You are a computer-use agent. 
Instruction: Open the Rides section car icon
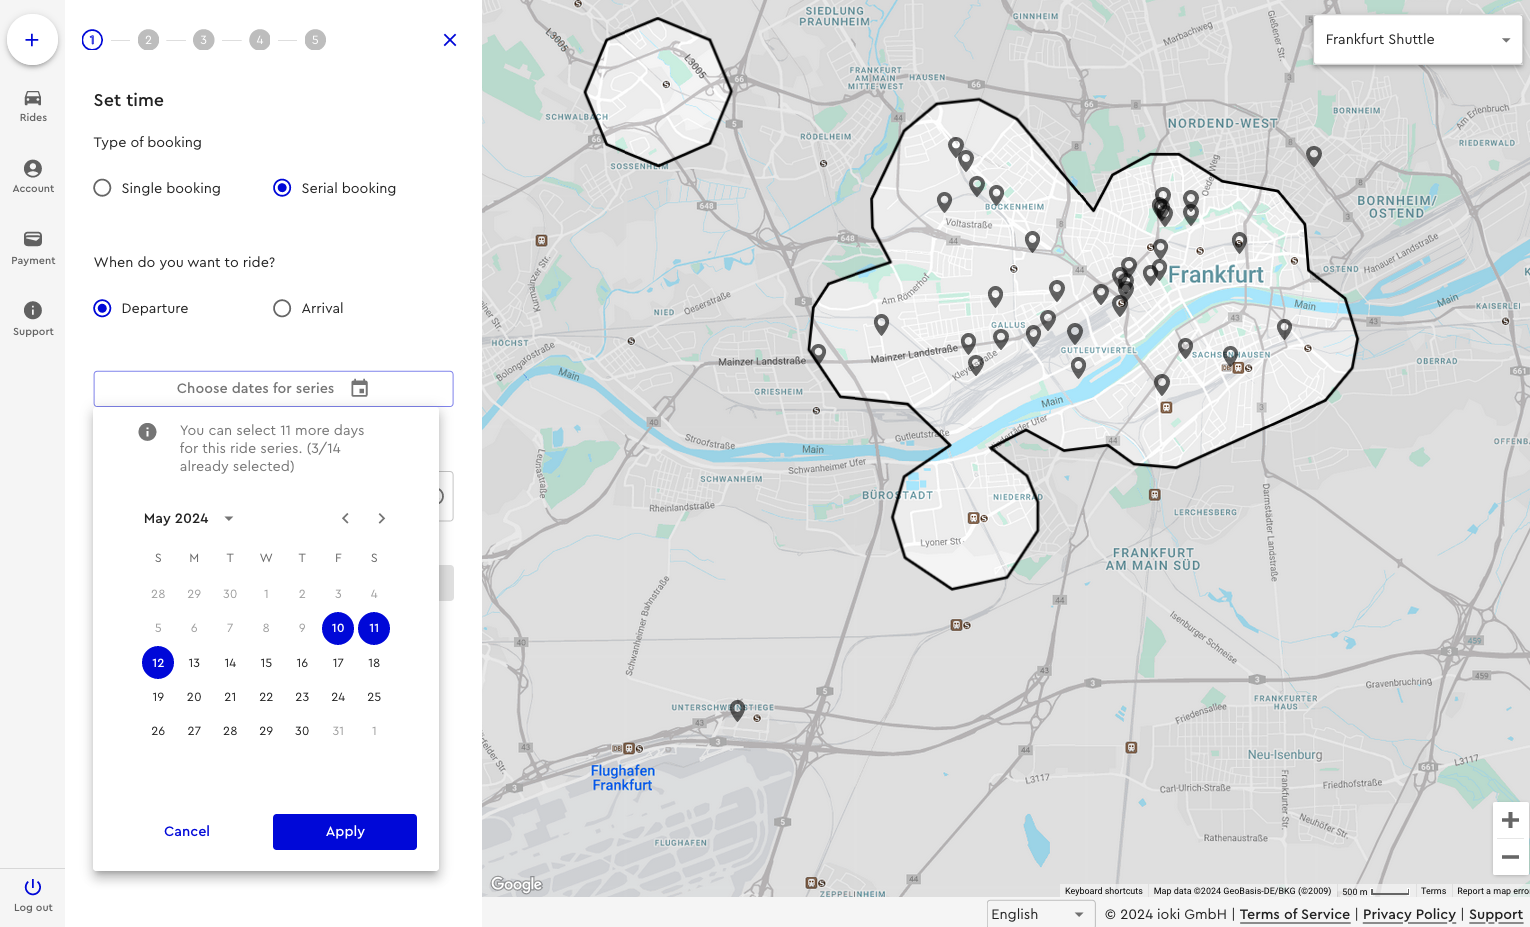(33, 98)
